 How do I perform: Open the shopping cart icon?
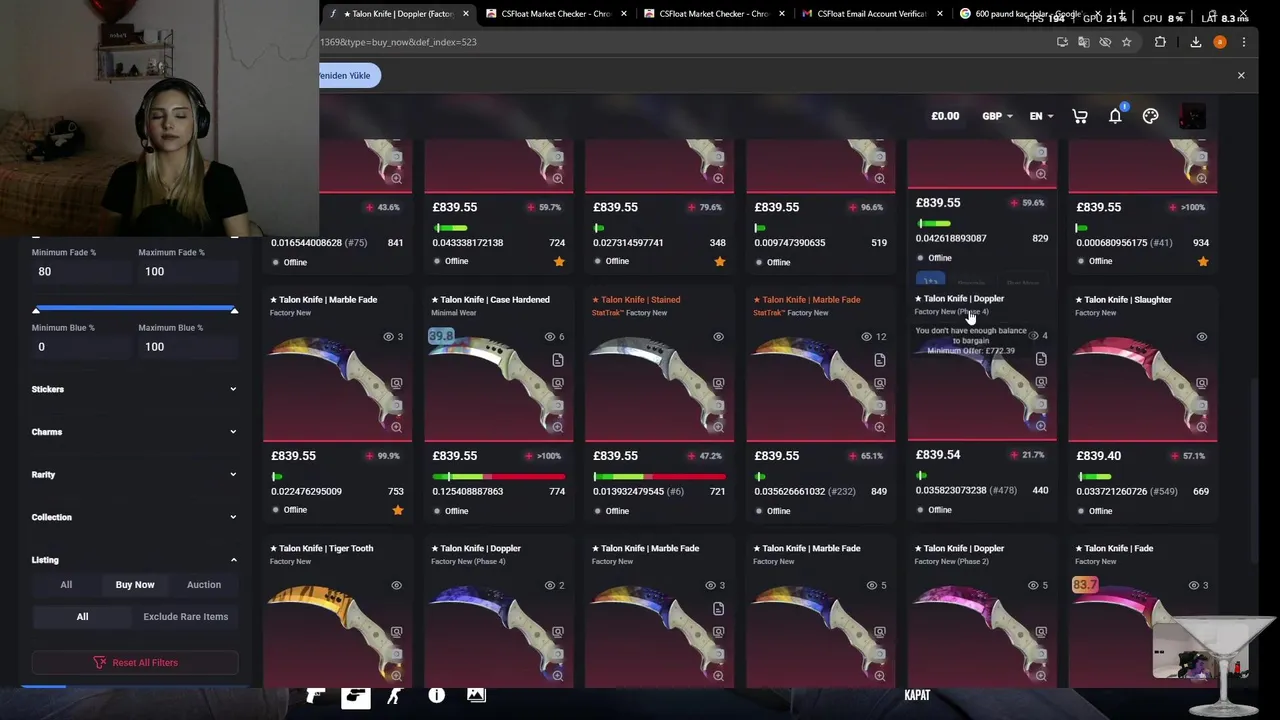pos(1080,116)
